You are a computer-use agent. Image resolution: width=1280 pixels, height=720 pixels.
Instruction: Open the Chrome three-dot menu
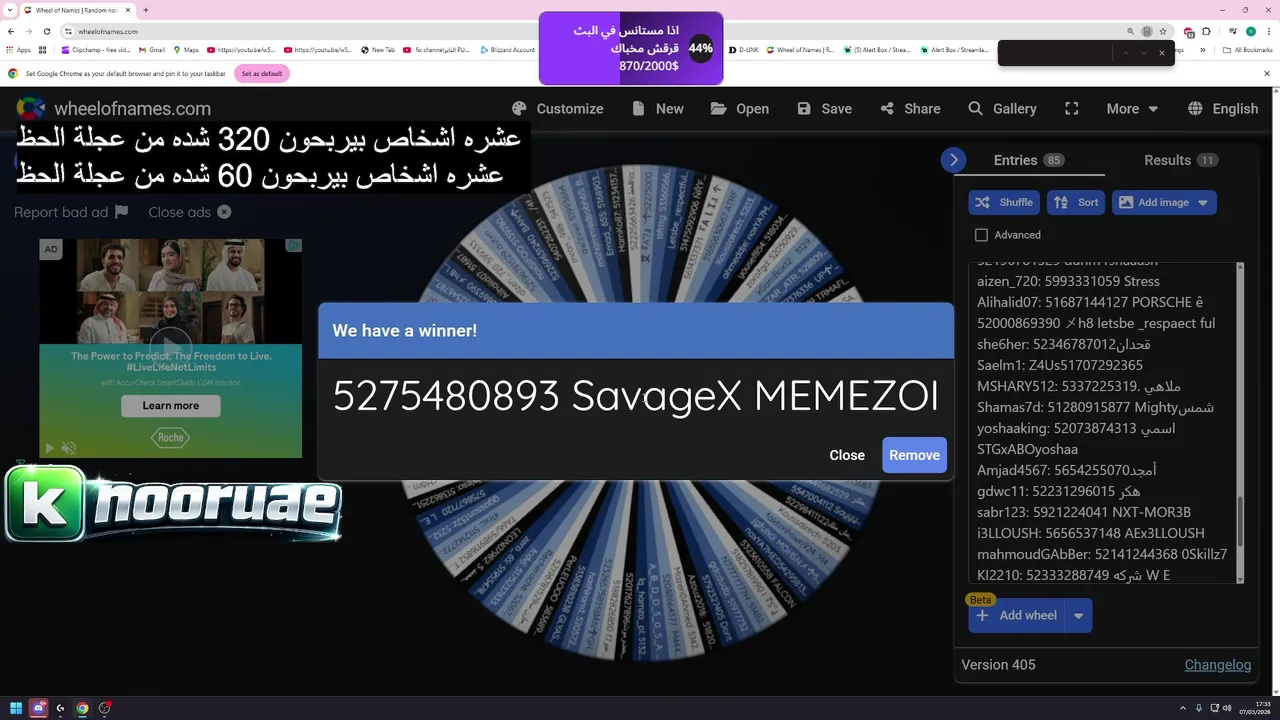click(x=1267, y=31)
